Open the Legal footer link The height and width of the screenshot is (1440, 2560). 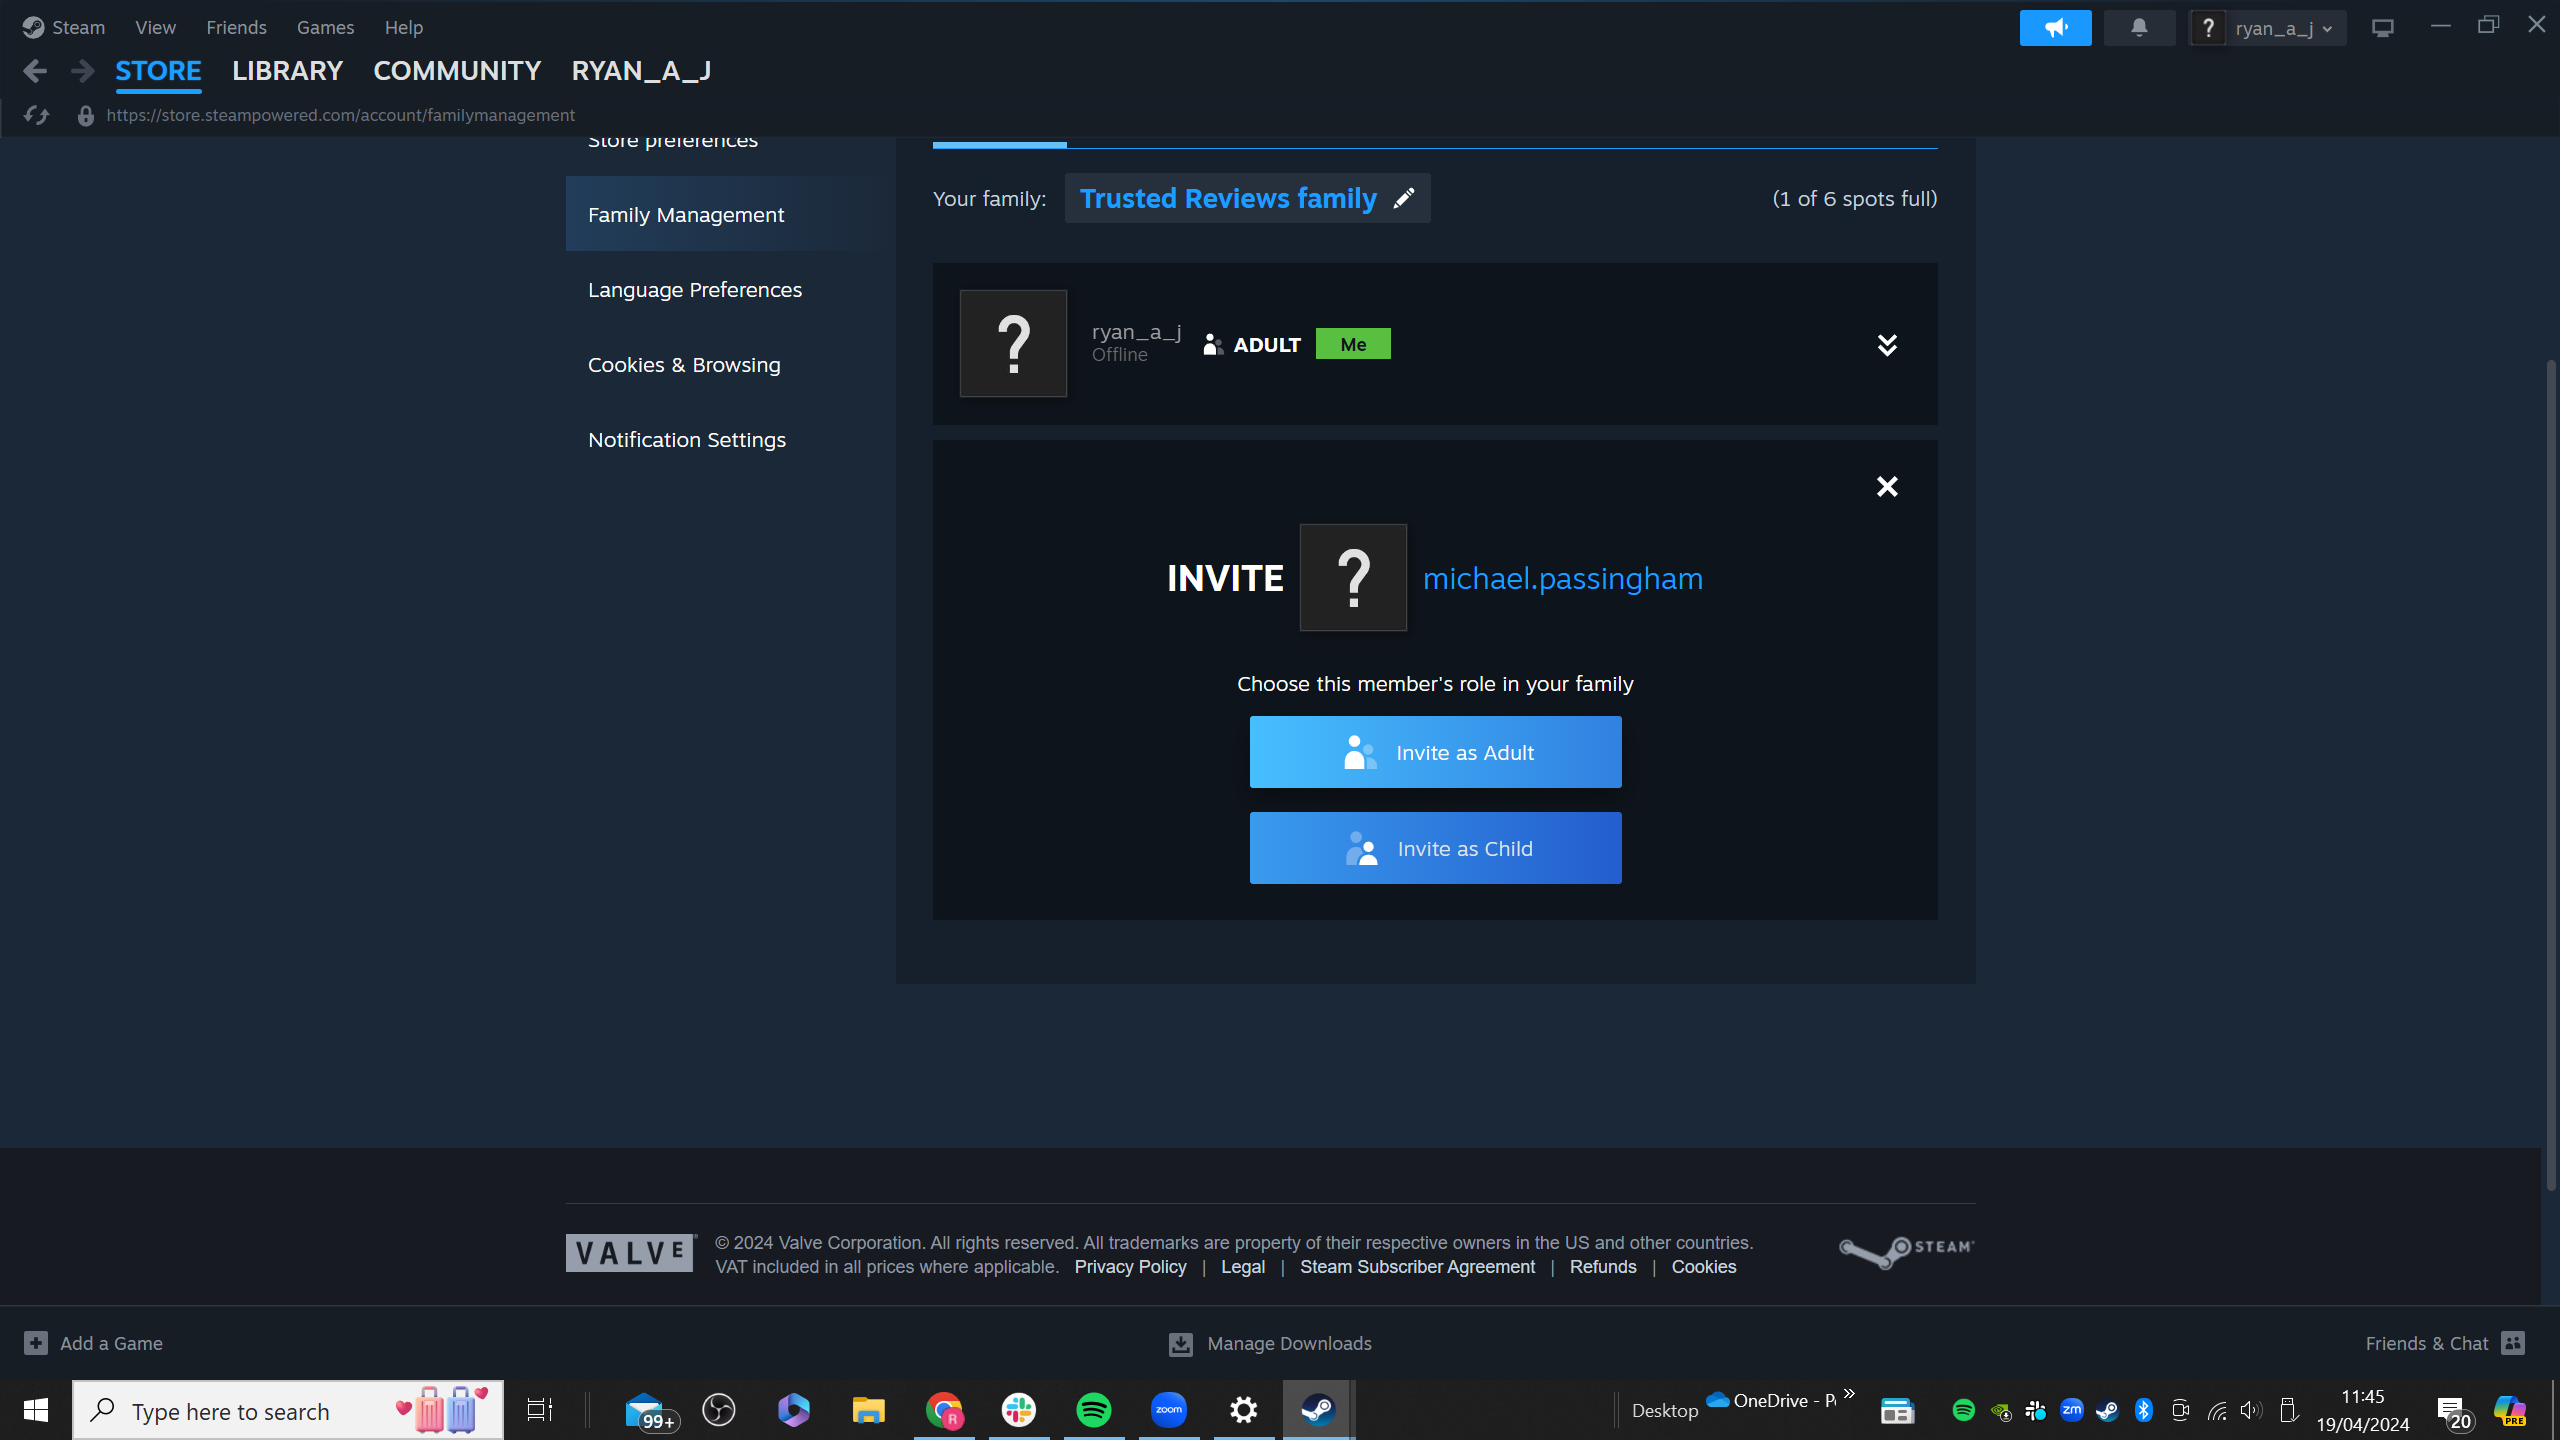1243,1267
